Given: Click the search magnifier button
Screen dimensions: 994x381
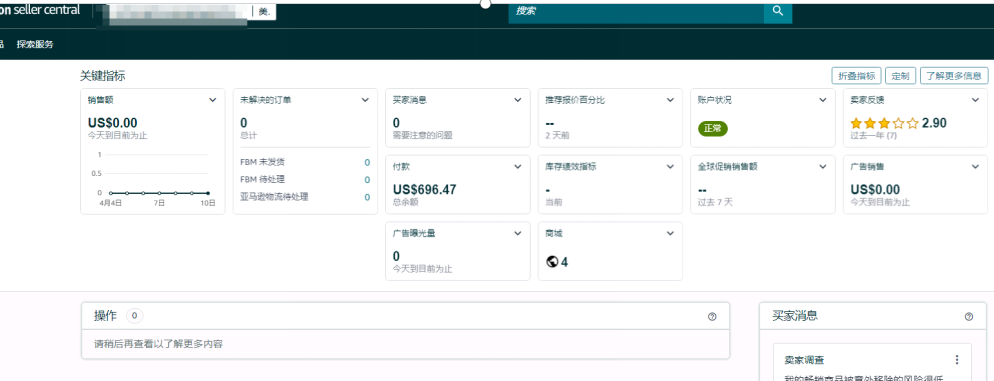Looking at the screenshot, I should (778, 11).
